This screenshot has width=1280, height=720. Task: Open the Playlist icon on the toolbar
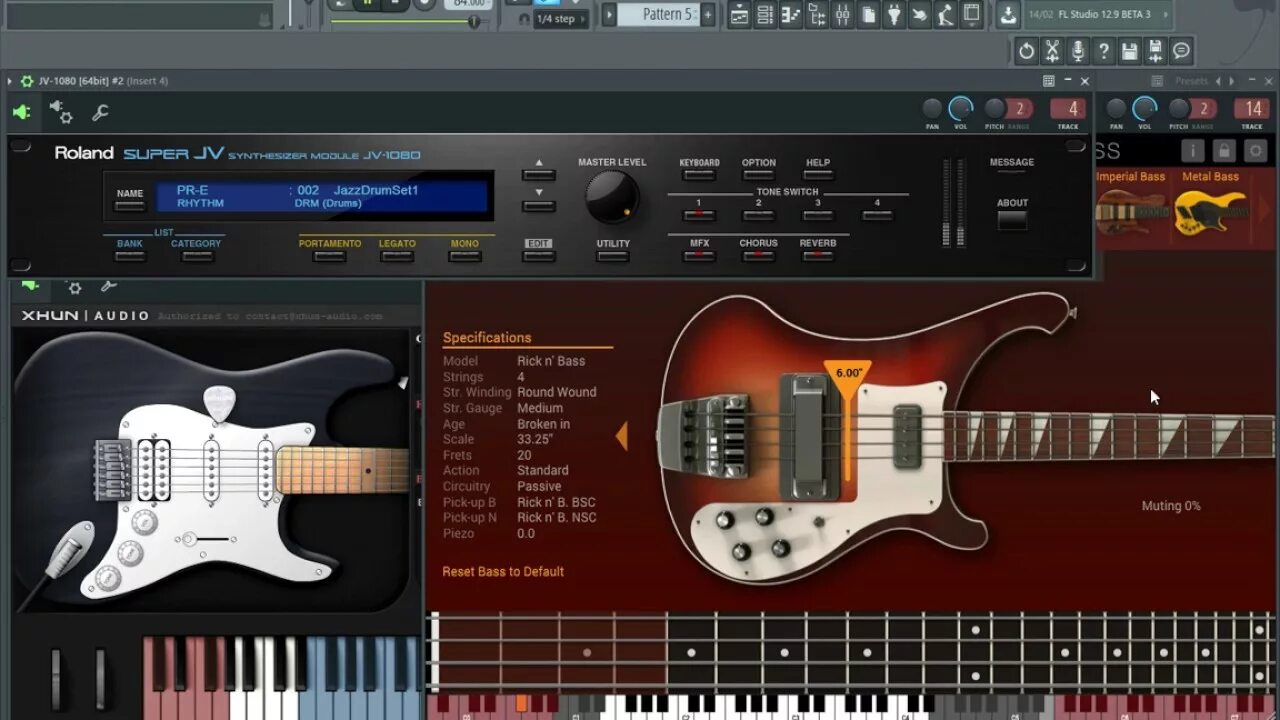pos(738,15)
